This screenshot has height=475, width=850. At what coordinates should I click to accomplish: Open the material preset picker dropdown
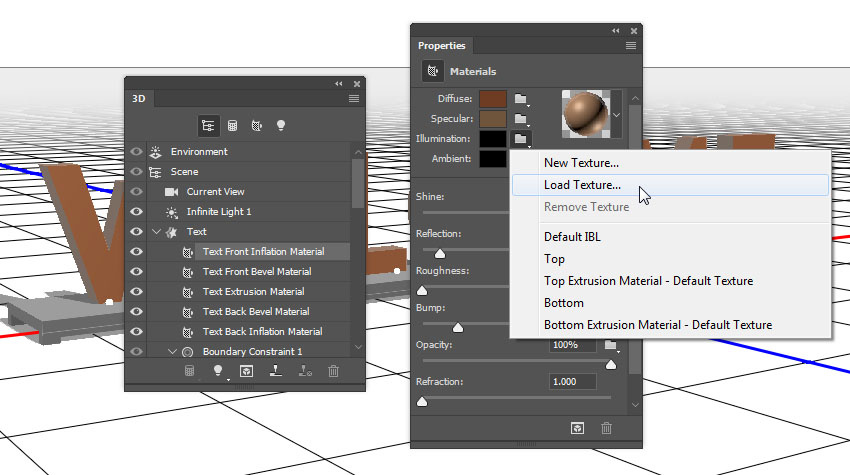(x=617, y=114)
